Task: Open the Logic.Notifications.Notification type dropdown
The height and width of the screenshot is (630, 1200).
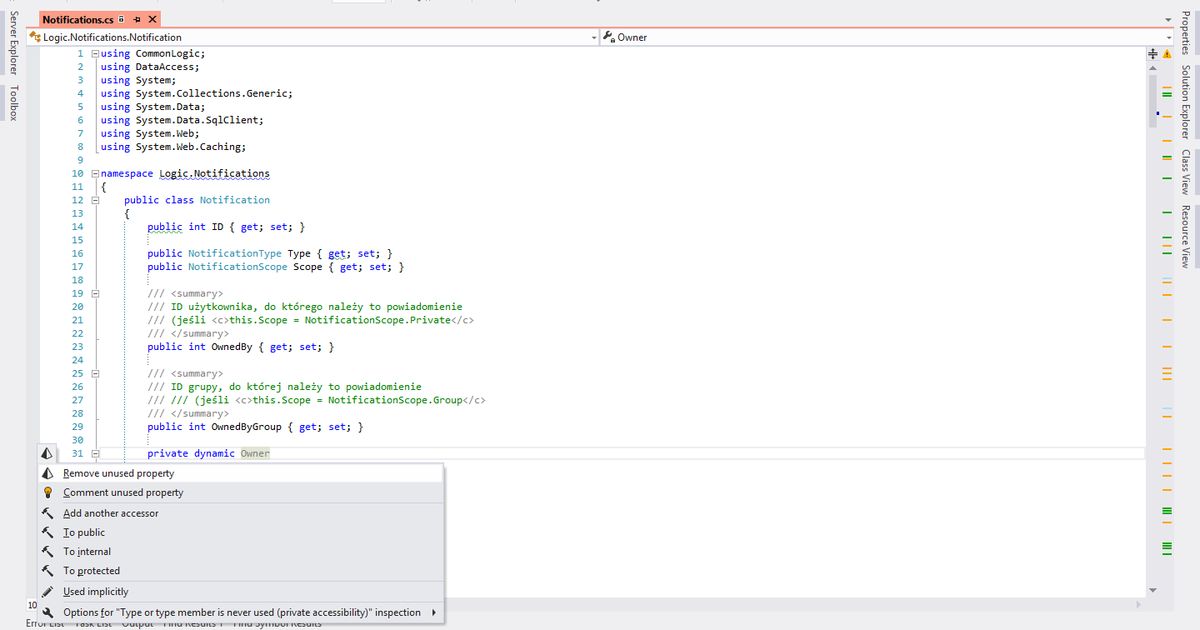Action: (594, 36)
